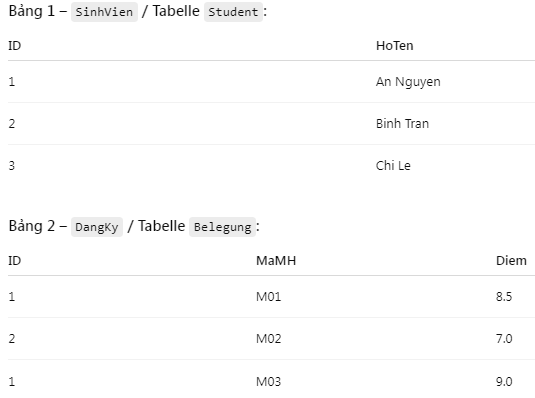This screenshot has width=535, height=398.
Task: Click the DangKy code label
Action: click(97, 227)
